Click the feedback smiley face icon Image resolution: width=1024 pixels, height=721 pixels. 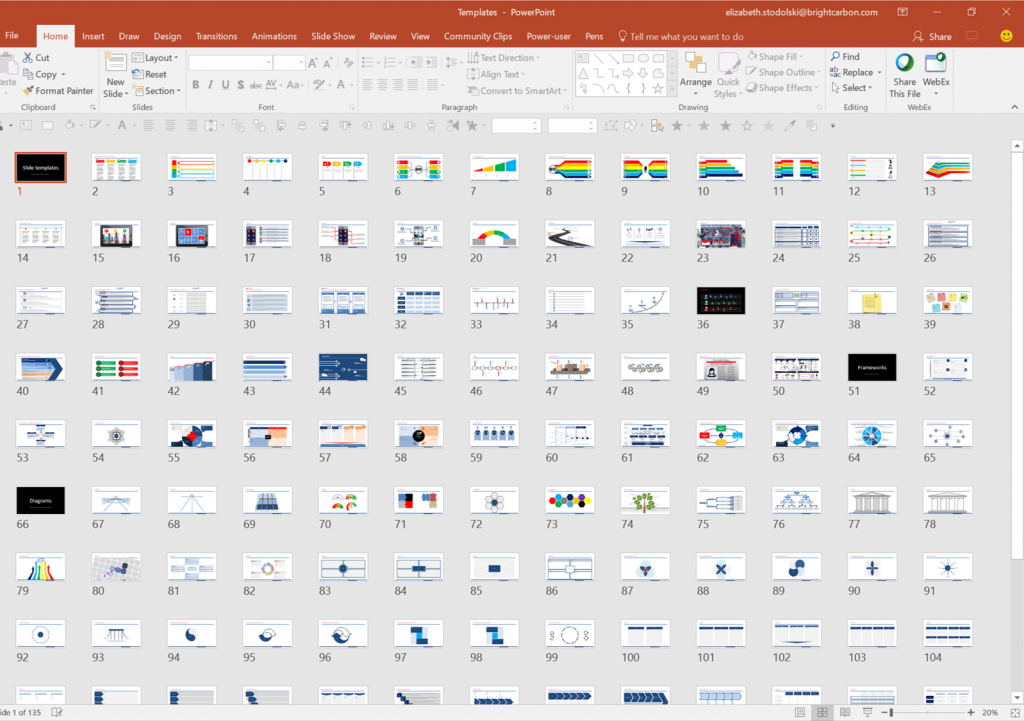point(1006,36)
